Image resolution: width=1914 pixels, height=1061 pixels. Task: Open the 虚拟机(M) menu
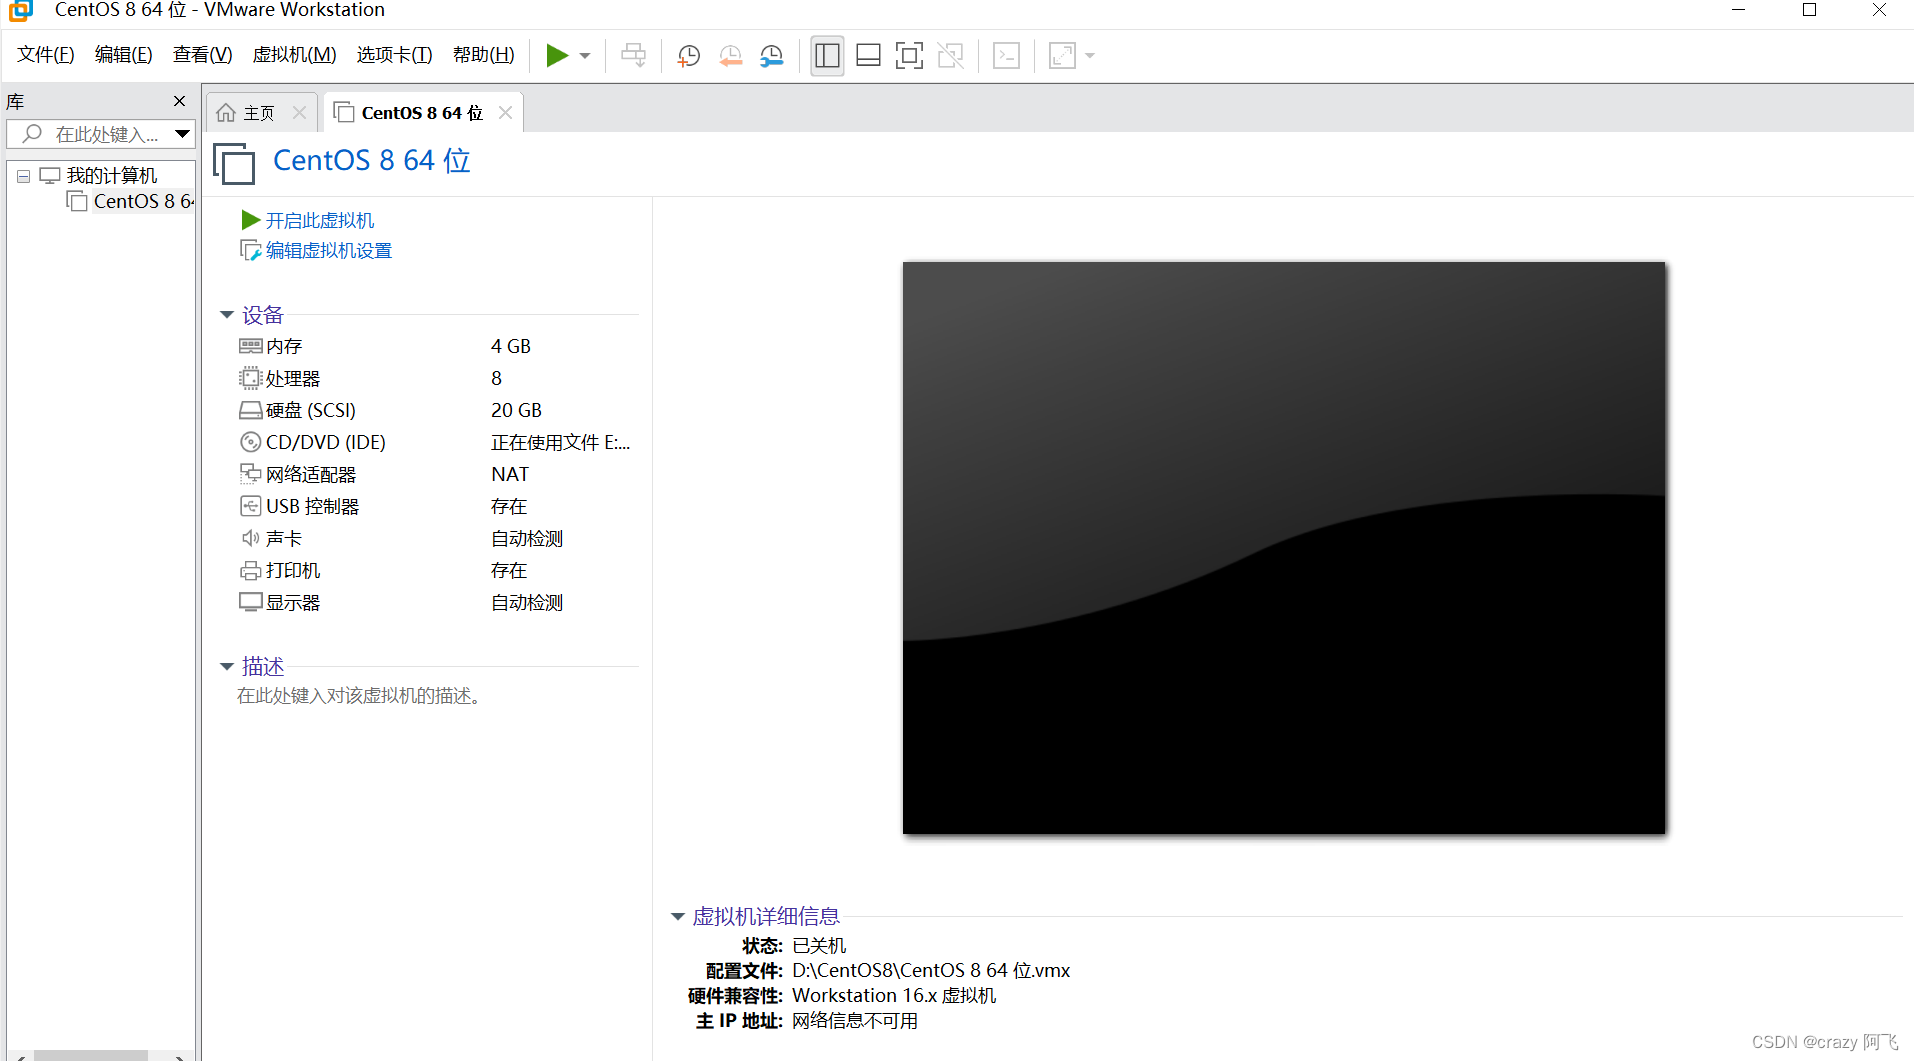point(293,54)
